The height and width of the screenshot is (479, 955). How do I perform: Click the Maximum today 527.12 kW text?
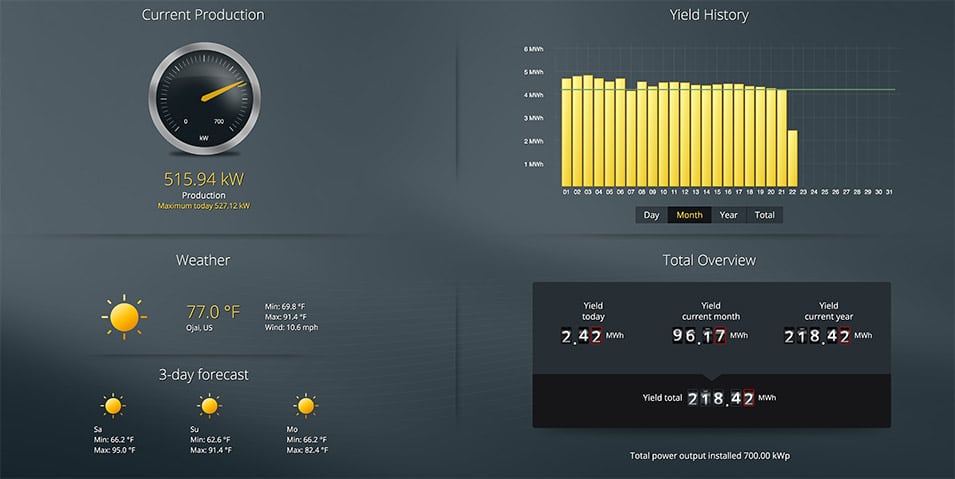click(203, 206)
